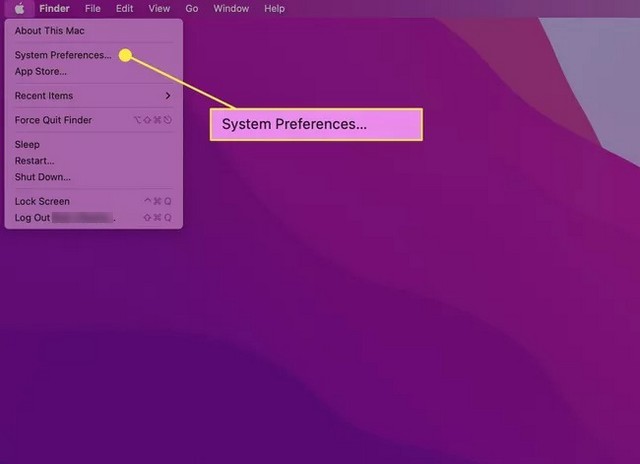The height and width of the screenshot is (464, 640).
Task: Click the Apple logo in menu bar
Action: 19,9
